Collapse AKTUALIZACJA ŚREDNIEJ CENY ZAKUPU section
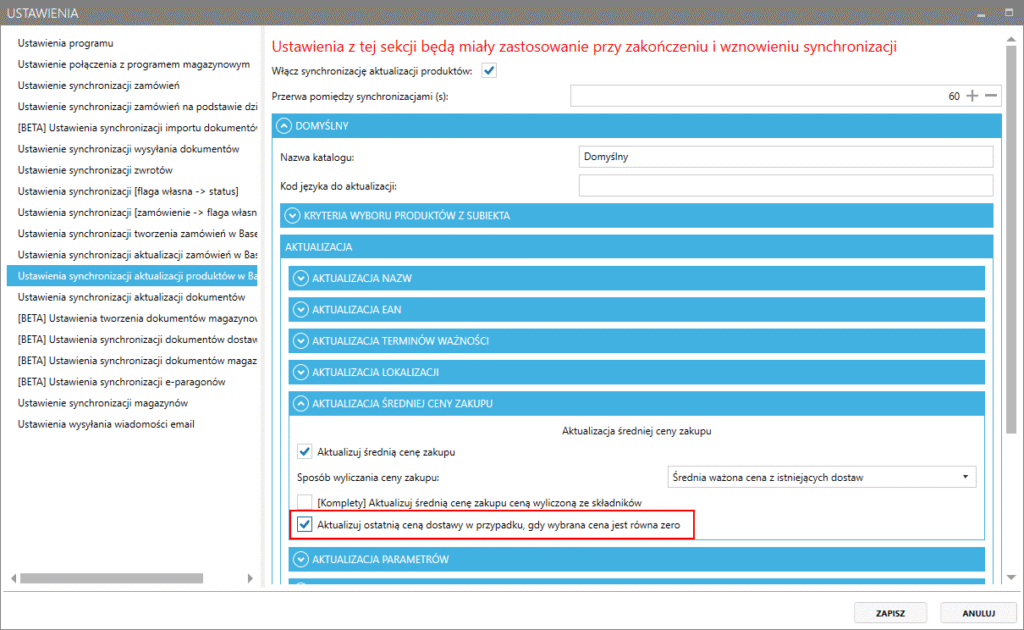This screenshot has width=1024, height=630. click(300, 403)
